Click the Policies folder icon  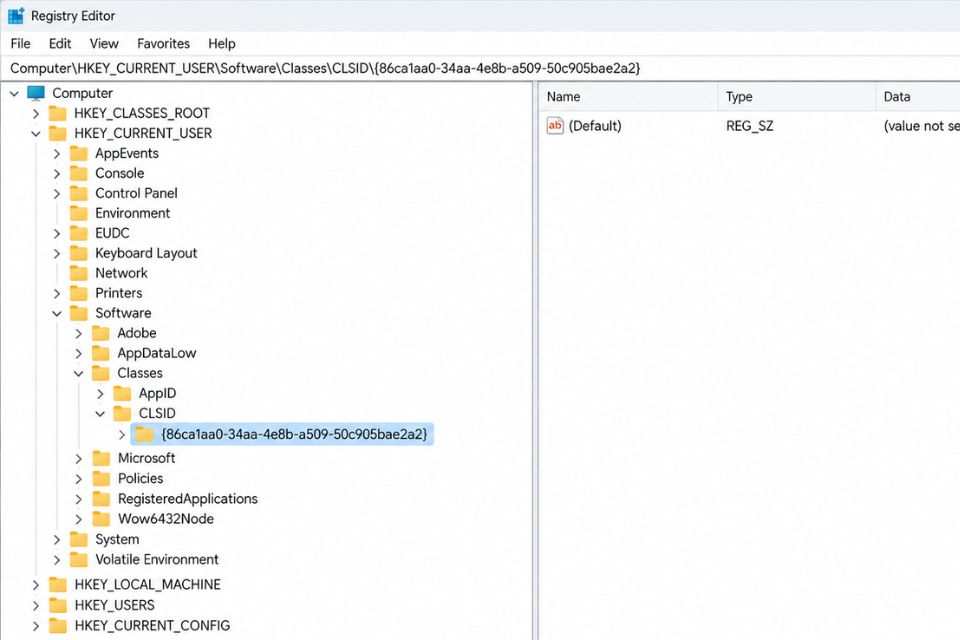[x=100, y=478]
